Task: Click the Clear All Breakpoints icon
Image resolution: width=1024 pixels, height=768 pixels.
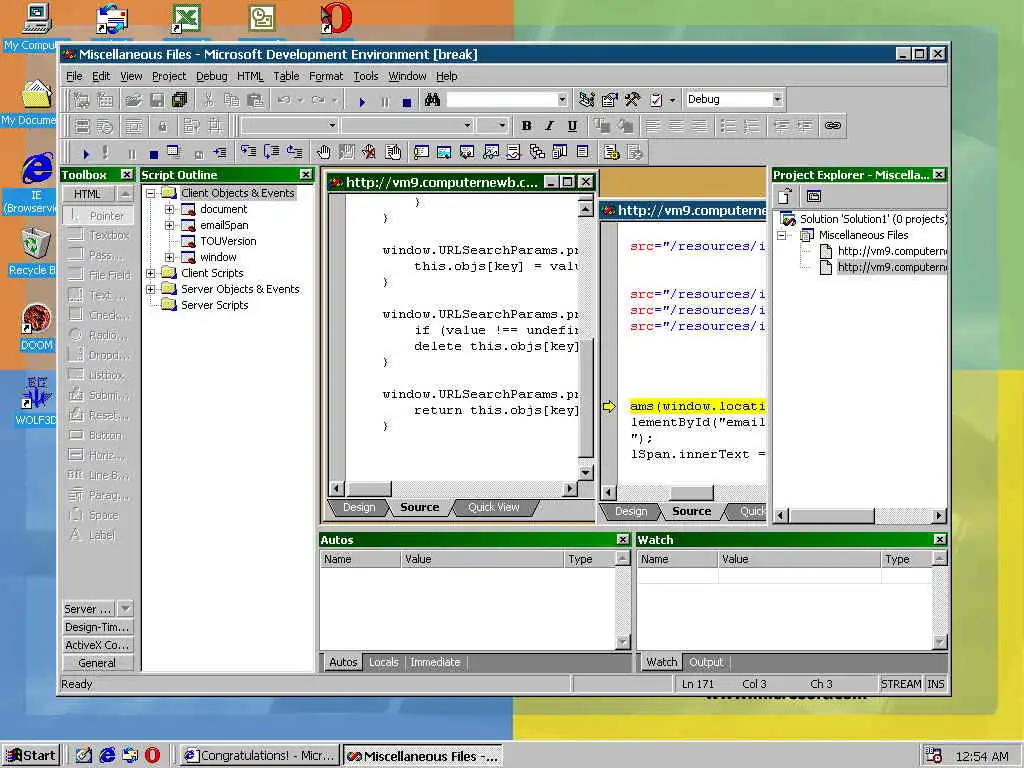Action: coord(369,152)
